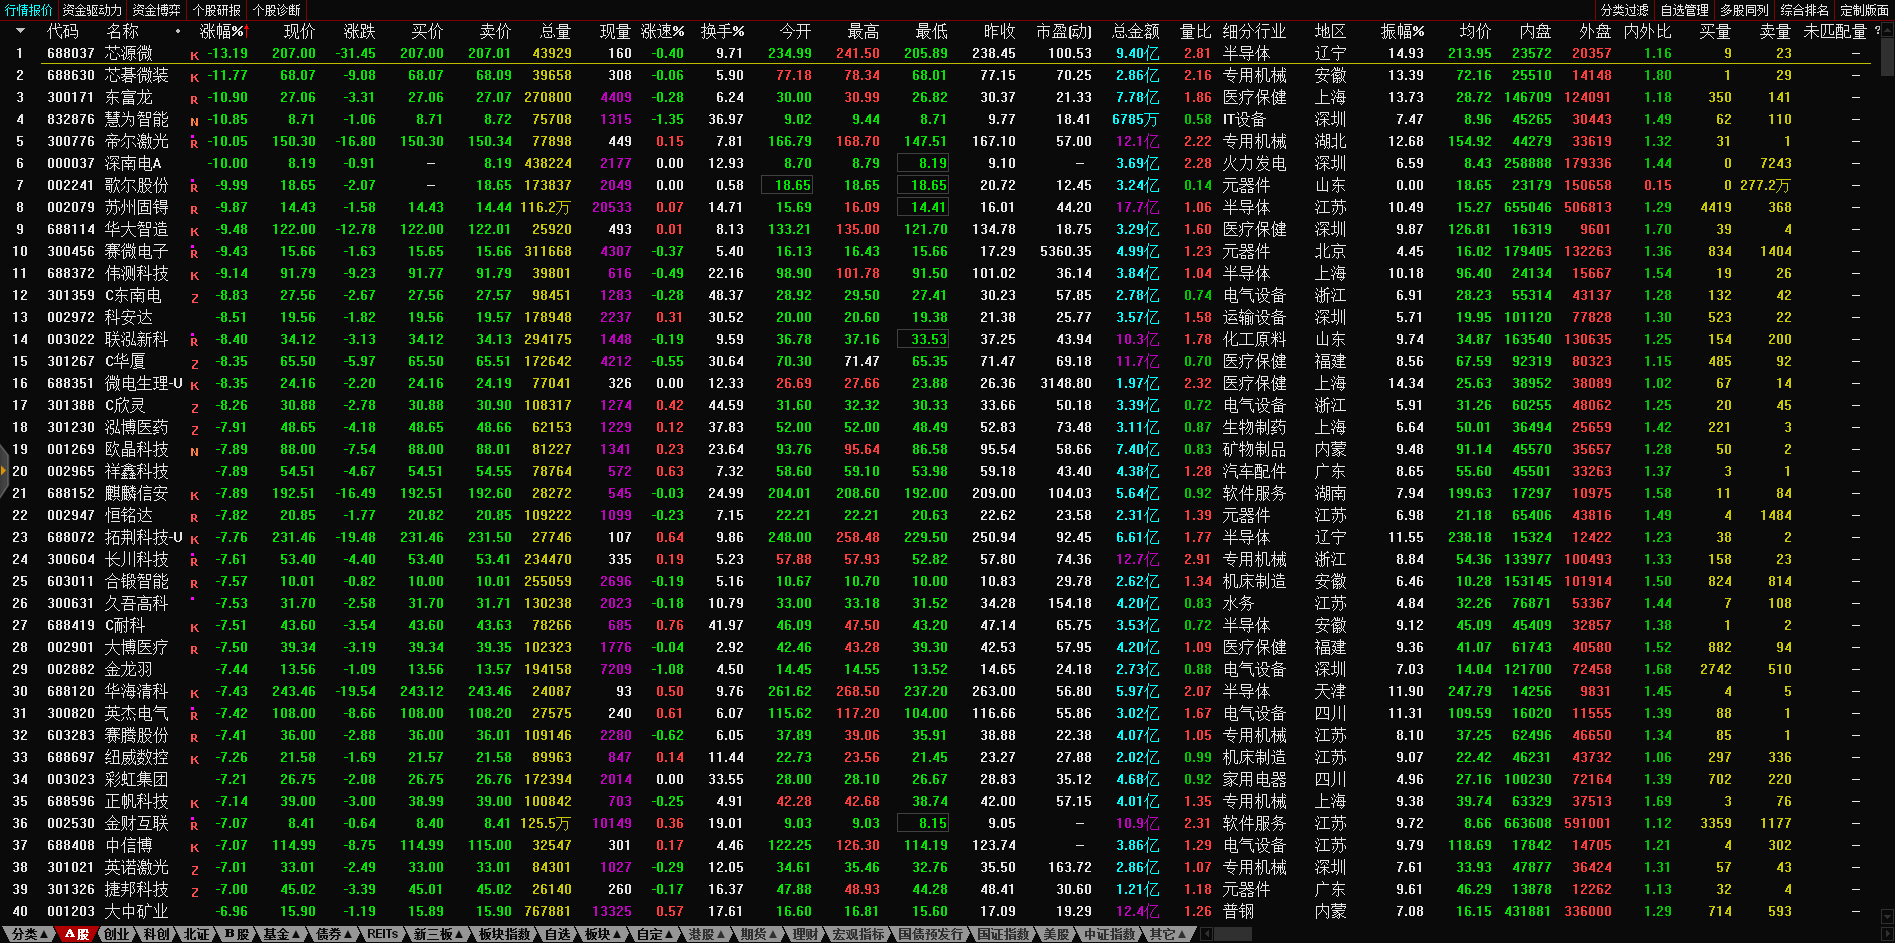Click the Z marker beside C东南电
Screen dimensions: 1895x943
coord(194,298)
